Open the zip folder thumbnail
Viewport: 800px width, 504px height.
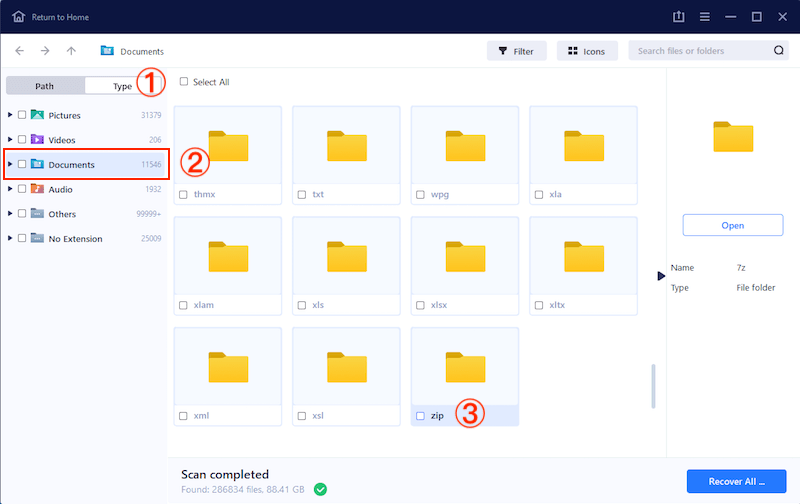[465, 367]
